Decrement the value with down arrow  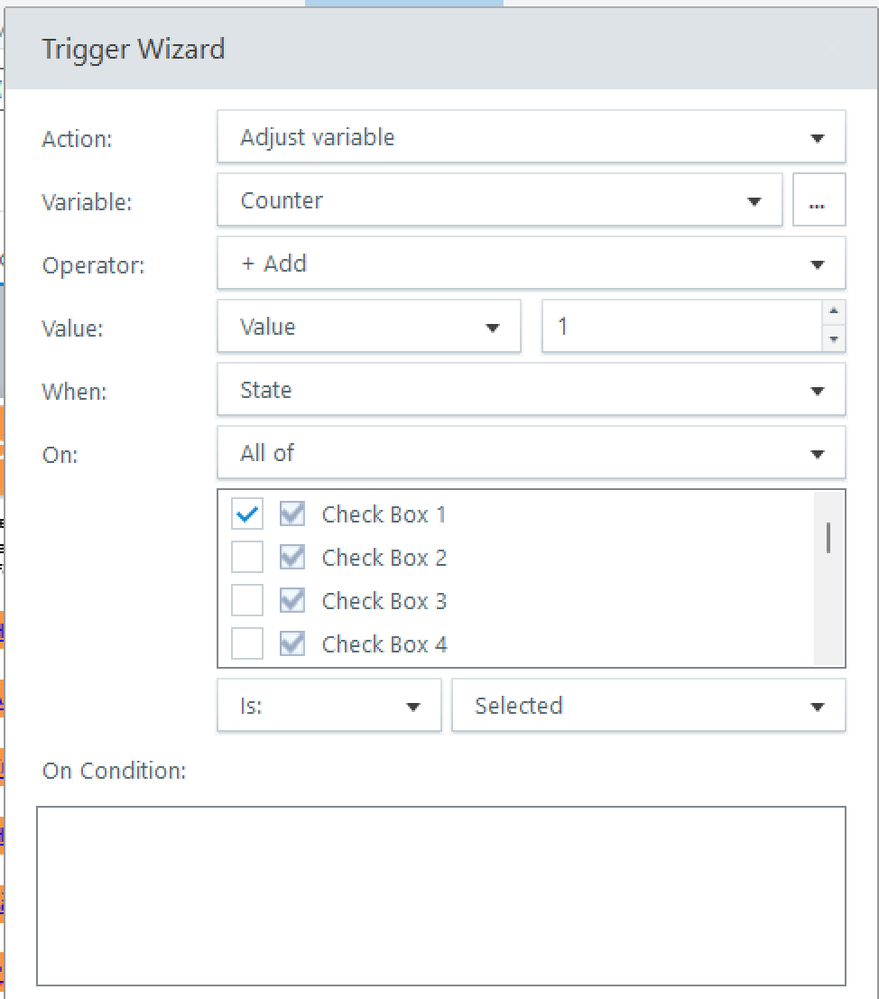(x=833, y=340)
